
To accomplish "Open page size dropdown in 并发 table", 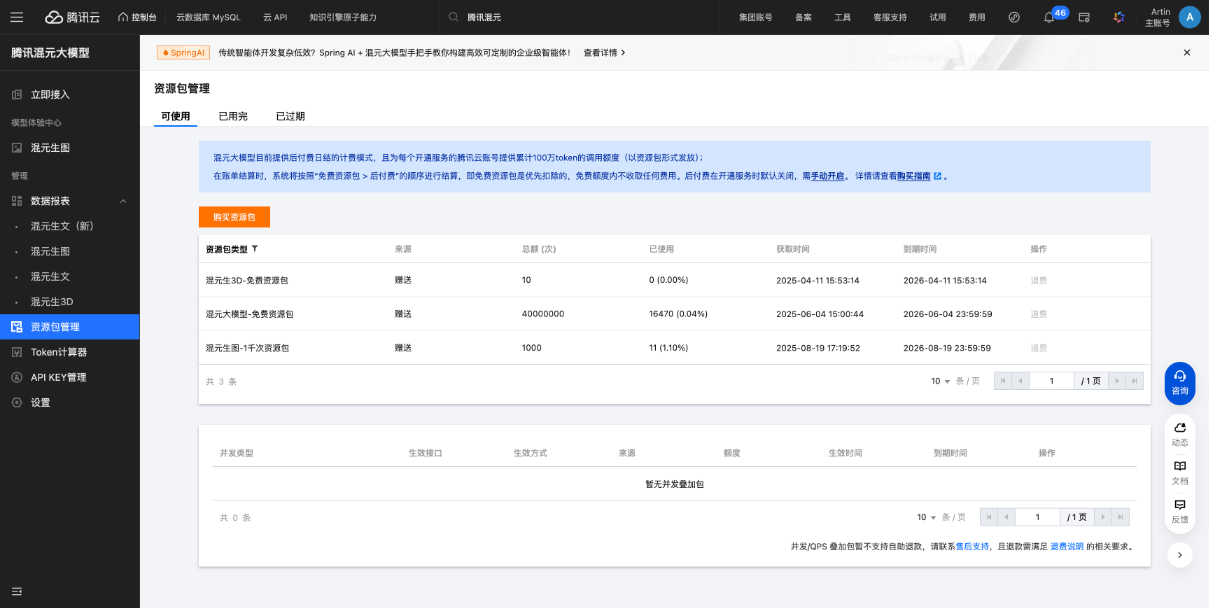I will (926, 517).
